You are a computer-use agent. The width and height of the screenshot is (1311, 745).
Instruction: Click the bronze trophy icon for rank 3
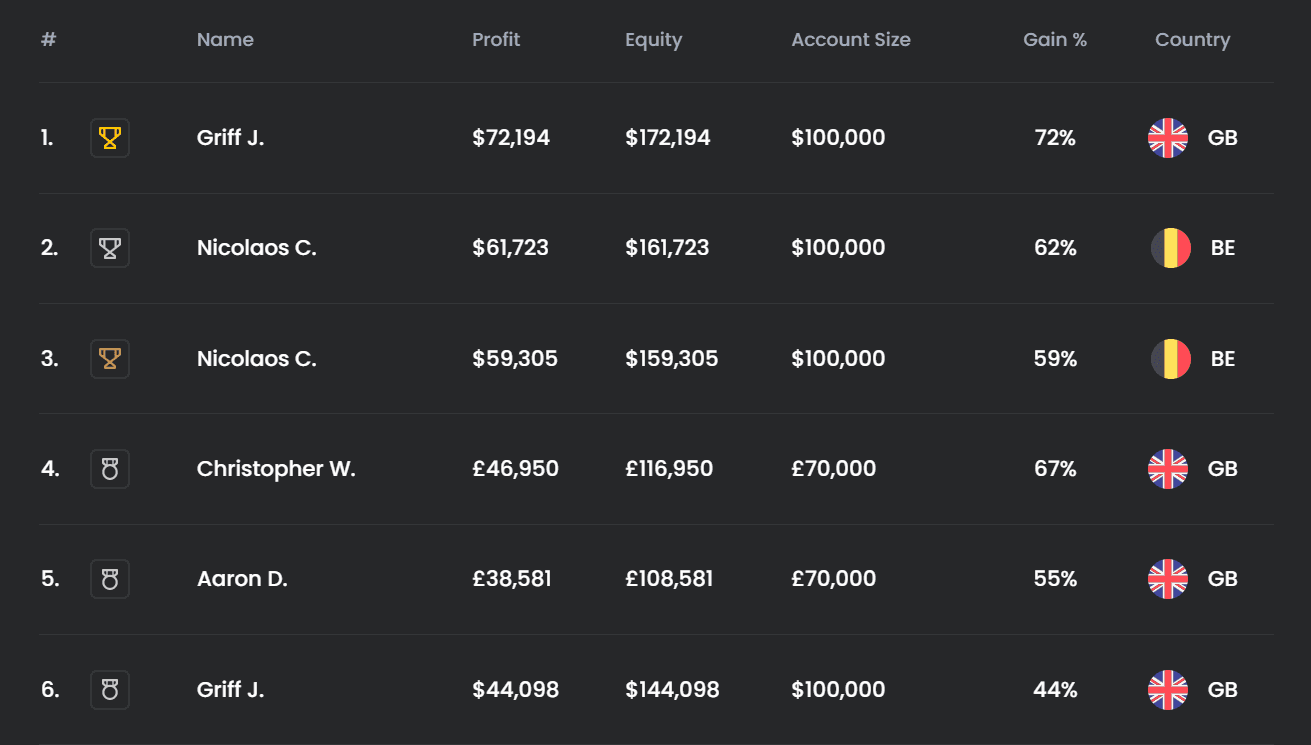click(x=110, y=358)
